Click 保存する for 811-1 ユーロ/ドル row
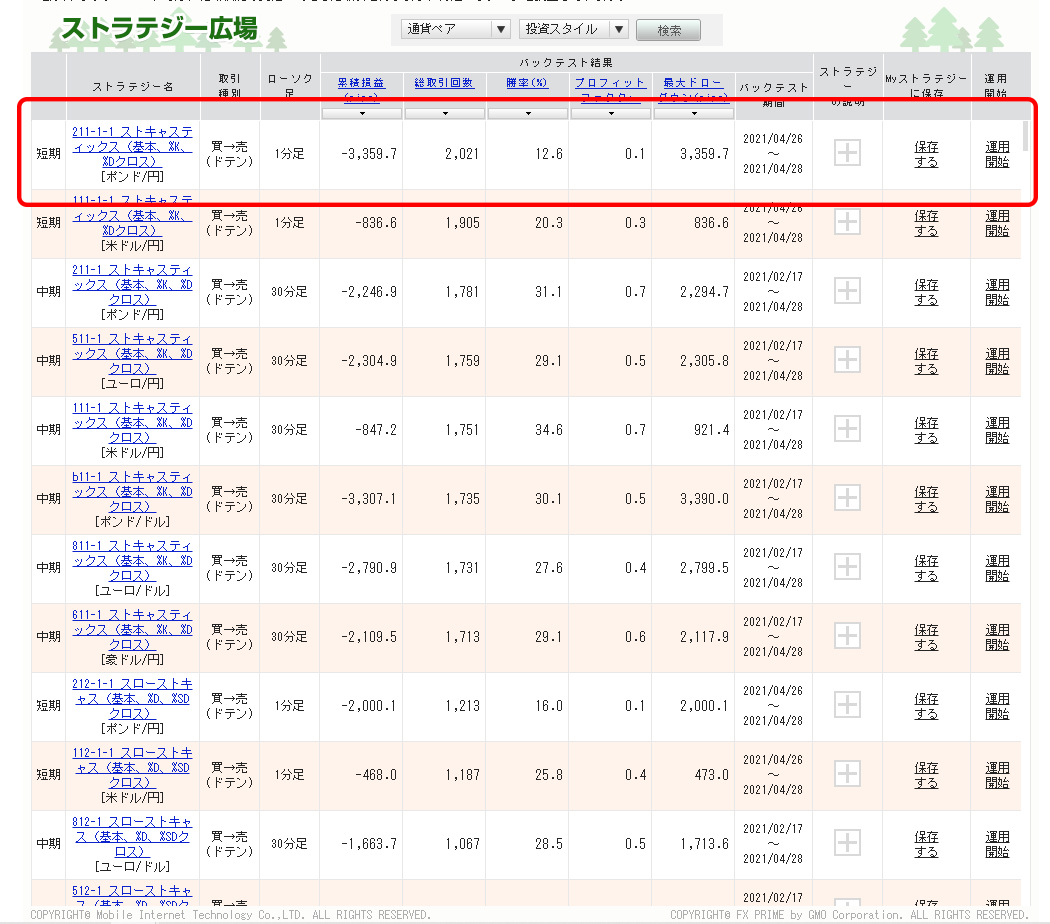Screen dimensions: 1050x924 point(926,568)
